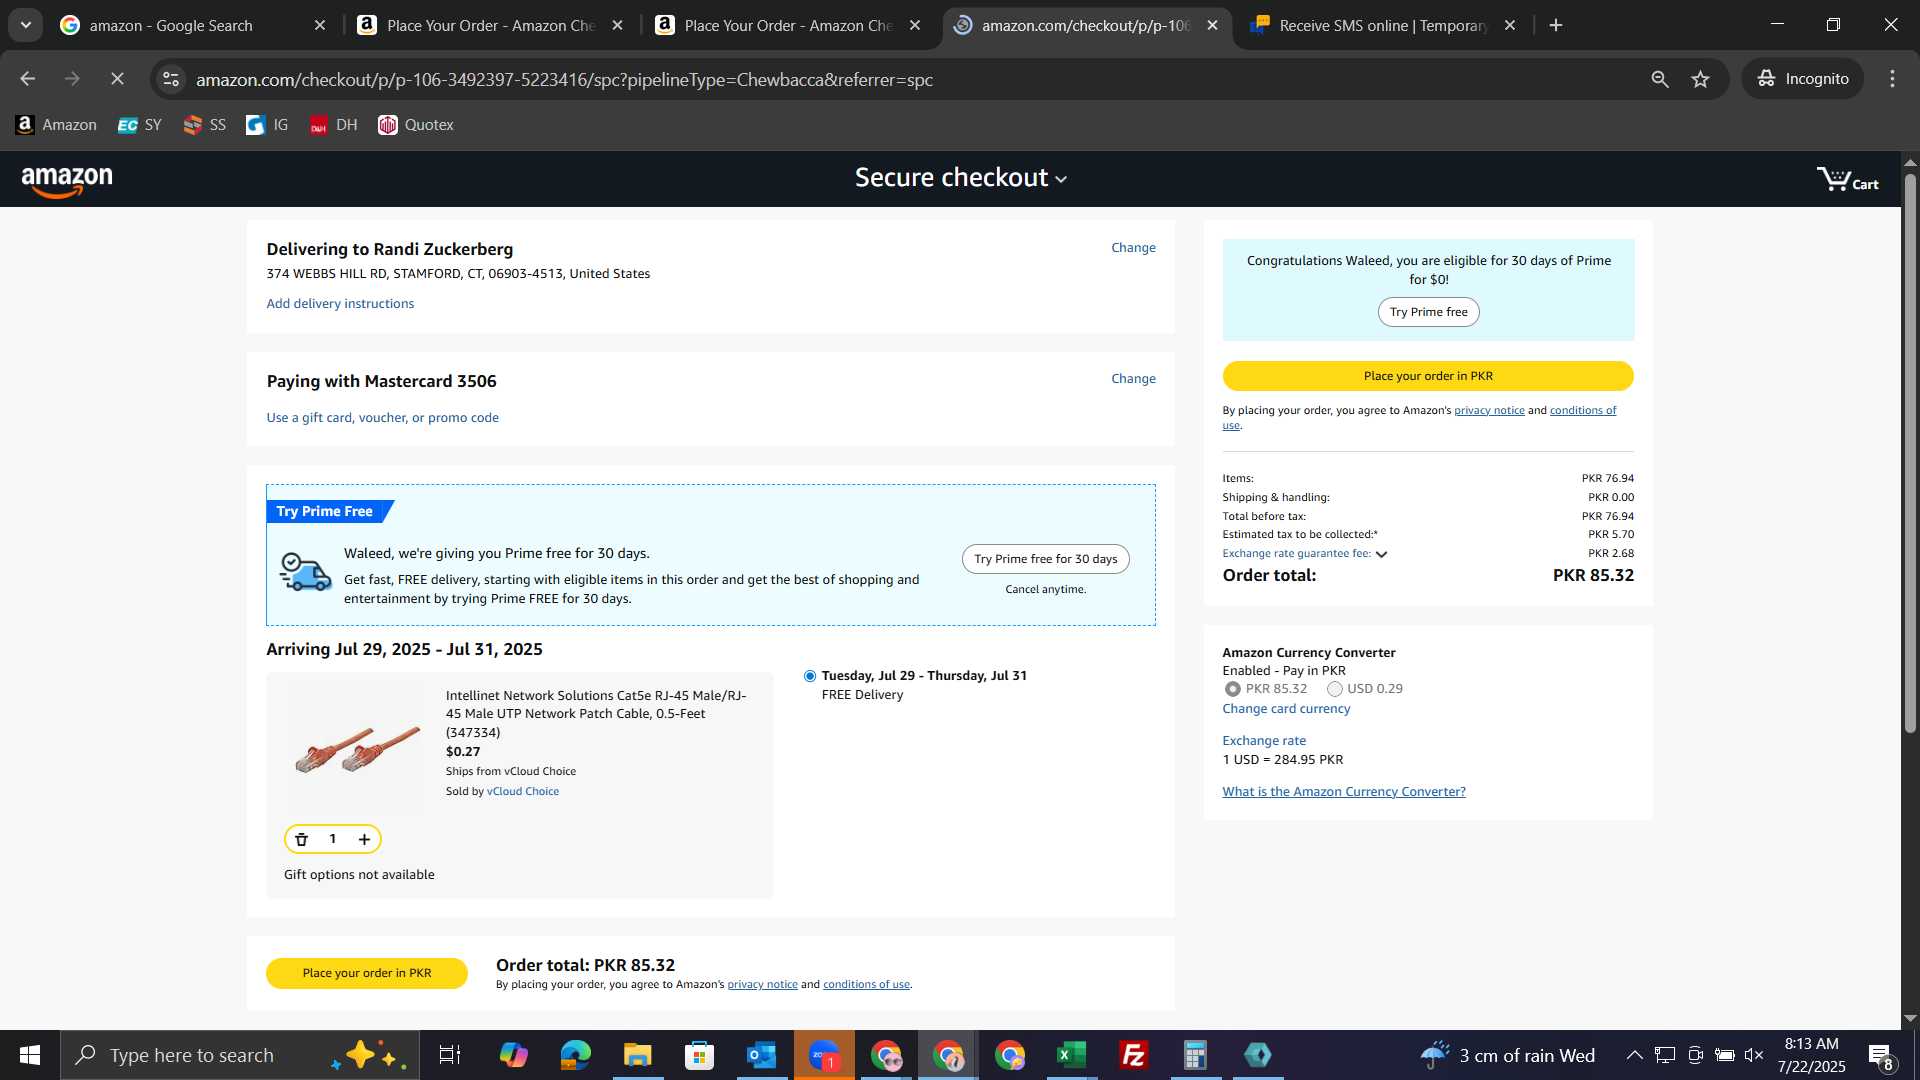Expand Exchange rate guarantee fee details

pos(1381,554)
